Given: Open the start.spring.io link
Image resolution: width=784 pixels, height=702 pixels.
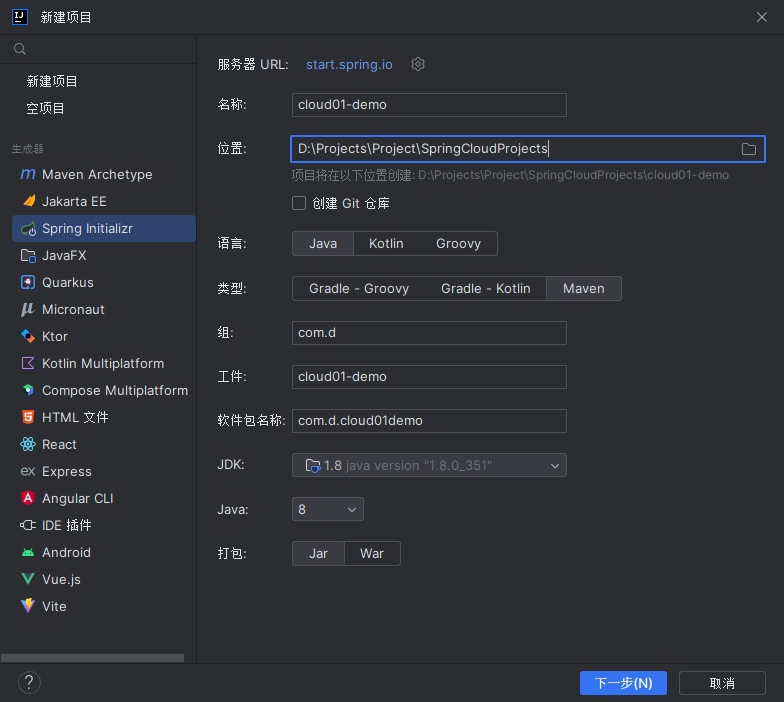Looking at the screenshot, I should pyautogui.click(x=349, y=64).
